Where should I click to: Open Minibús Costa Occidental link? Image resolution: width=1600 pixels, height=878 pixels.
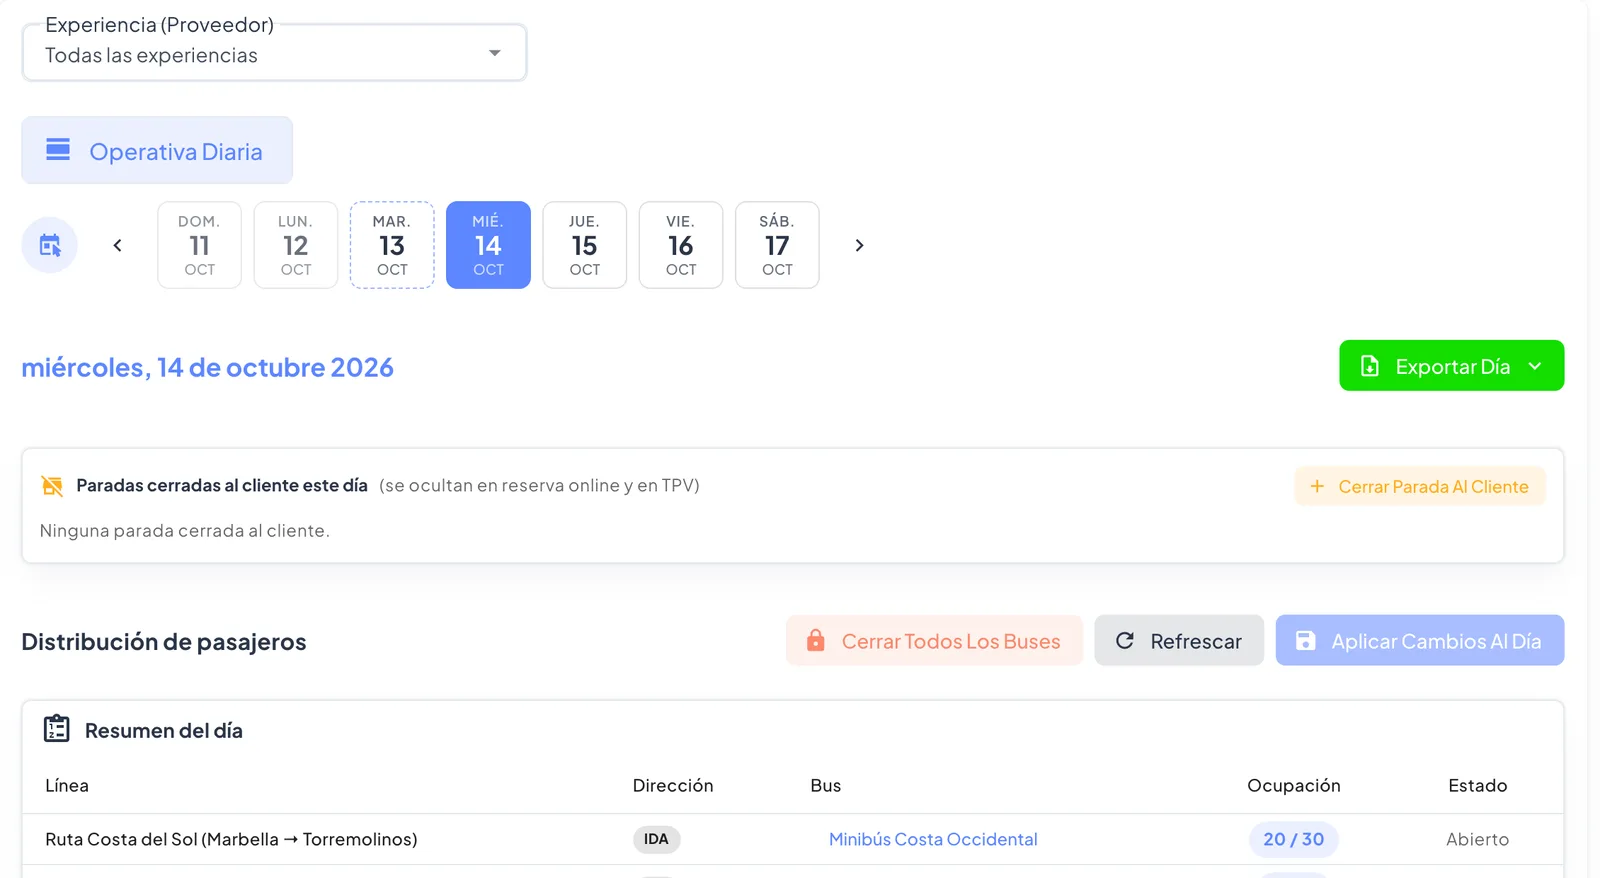(x=933, y=839)
